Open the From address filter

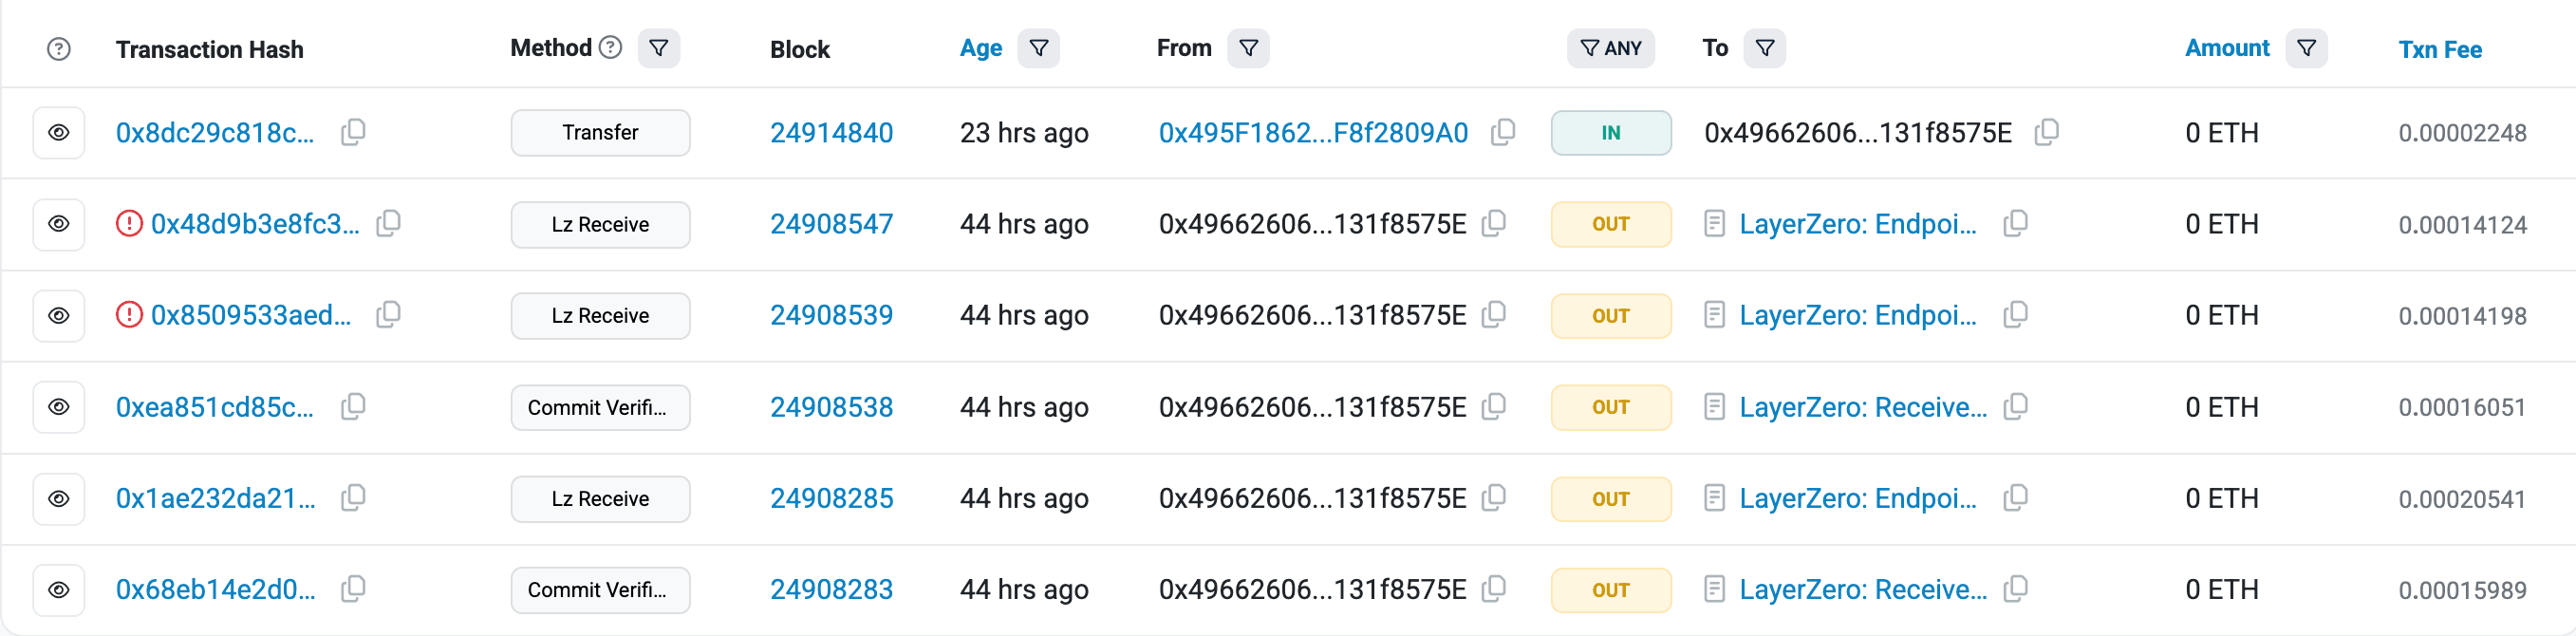click(1247, 47)
